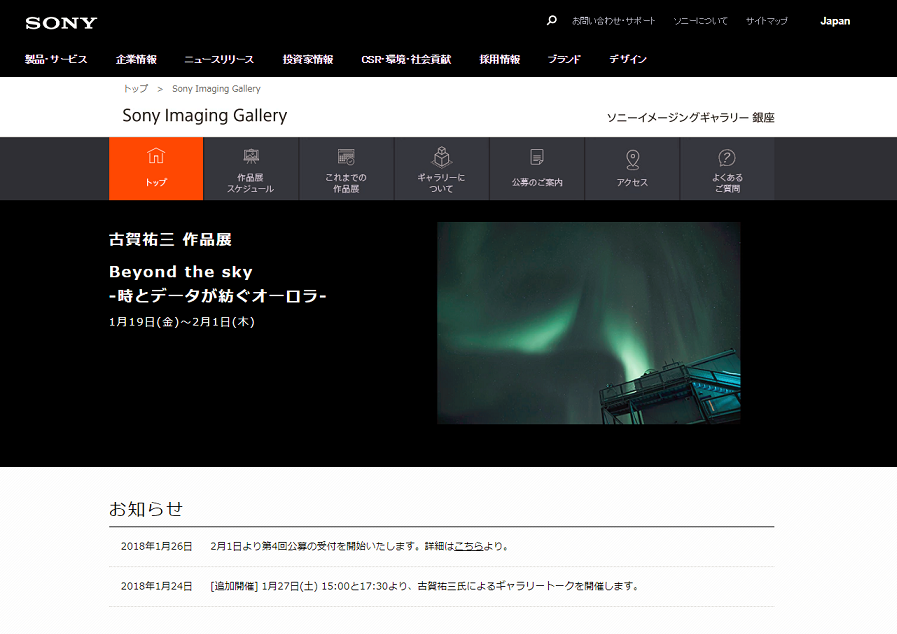Follow the こちら link in the news
This screenshot has width=897, height=634.
click(469, 546)
